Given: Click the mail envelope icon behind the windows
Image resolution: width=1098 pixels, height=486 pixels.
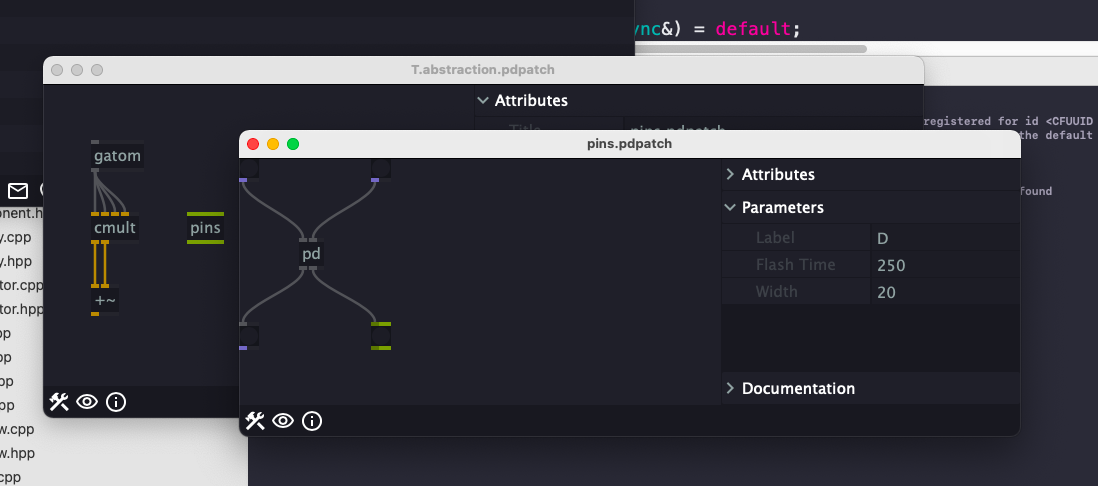Looking at the screenshot, I should click(18, 190).
